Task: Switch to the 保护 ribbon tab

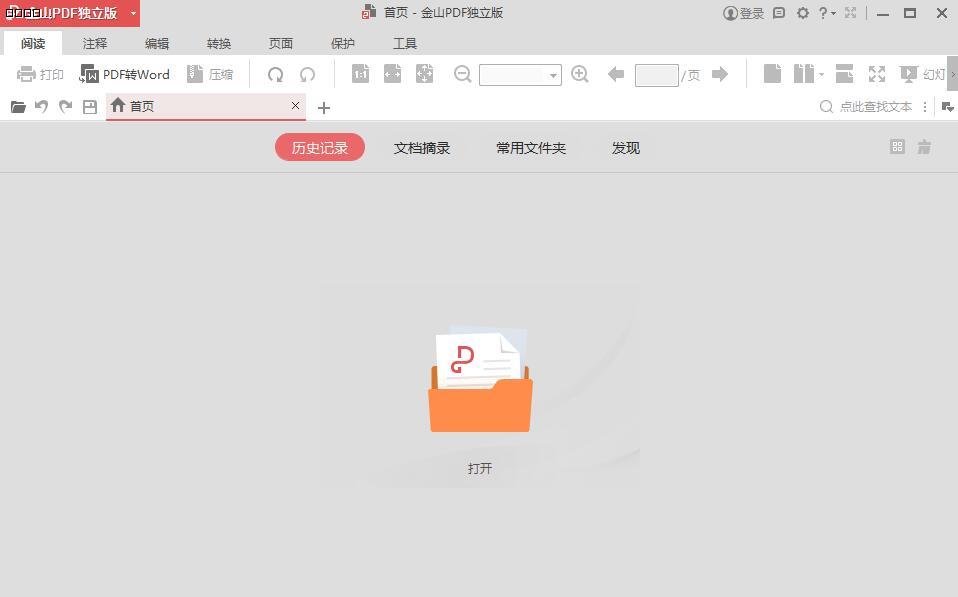Action: 343,43
